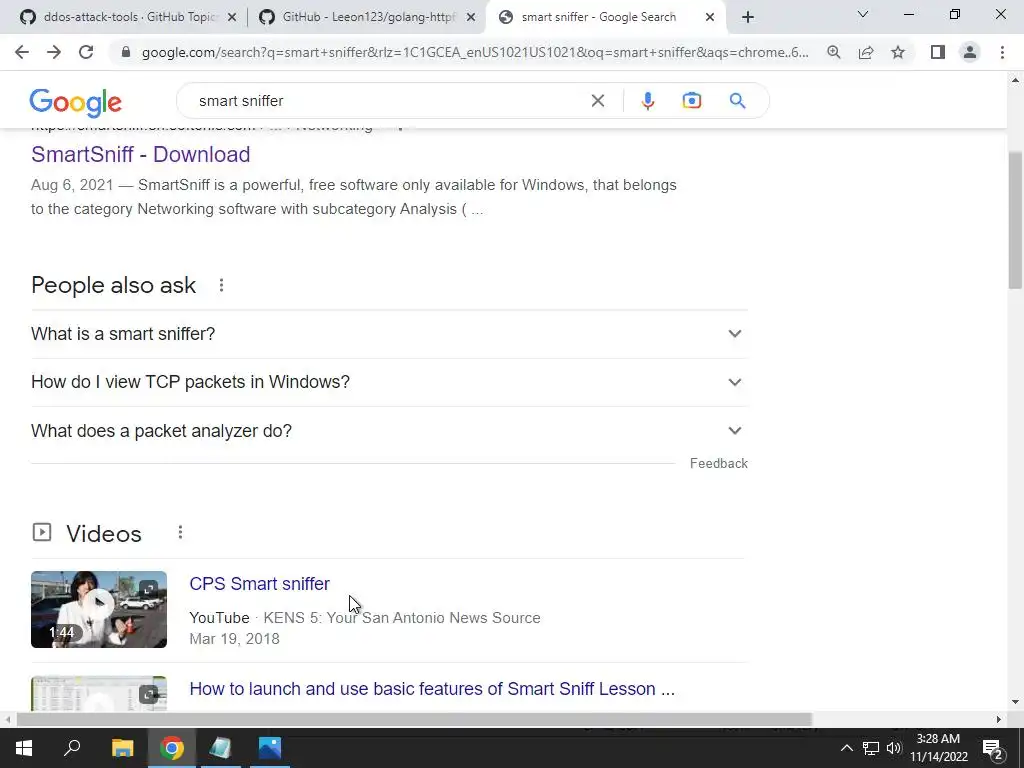This screenshot has height=768, width=1024.
Task: Share this page icon in address bar
Action: pyautogui.click(x=866, y=52)
